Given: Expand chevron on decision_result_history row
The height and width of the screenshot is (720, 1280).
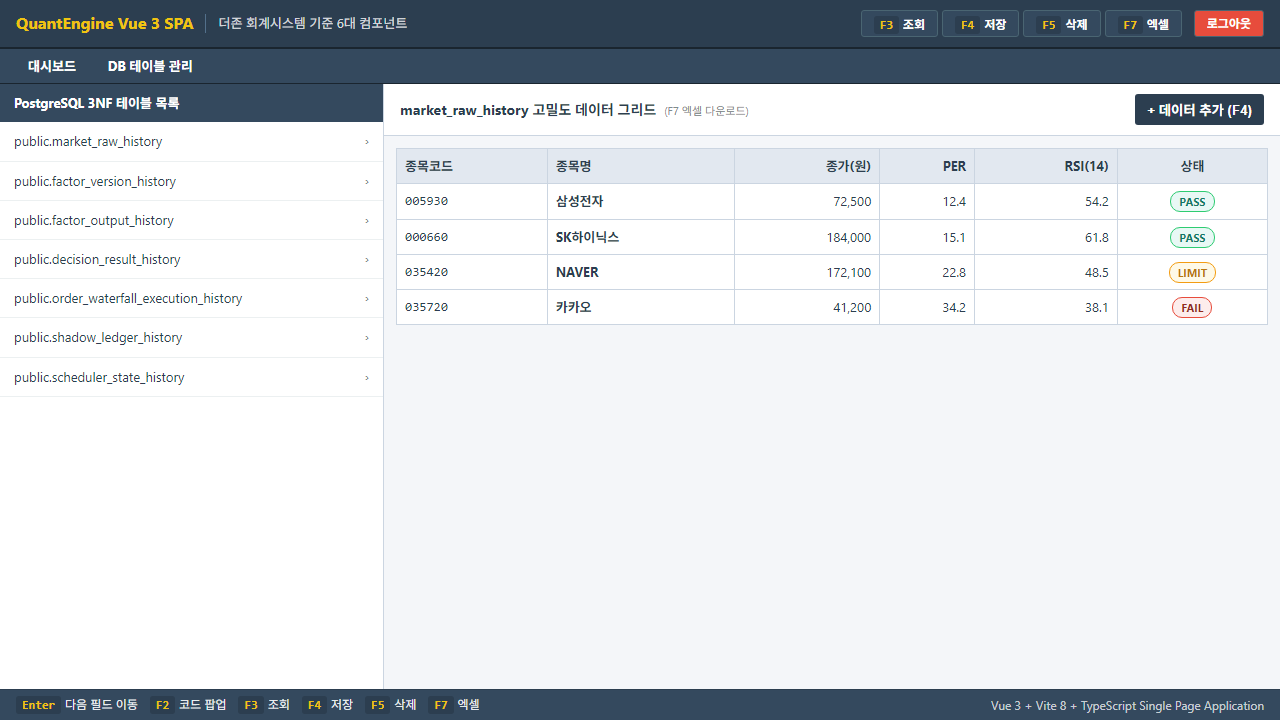Looking at the screenshot, I should pyautogui.click(x=367, y=259).
